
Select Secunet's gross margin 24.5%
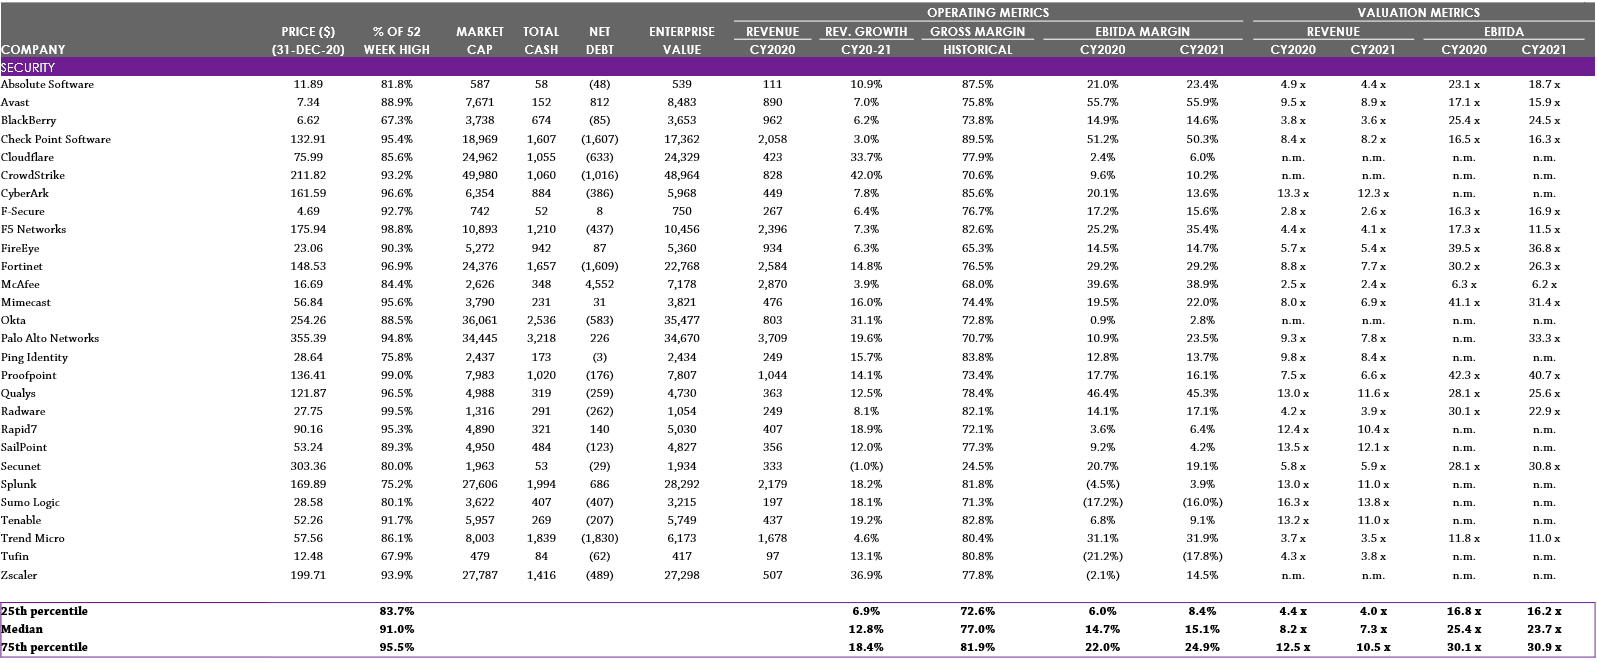(978, 466)
